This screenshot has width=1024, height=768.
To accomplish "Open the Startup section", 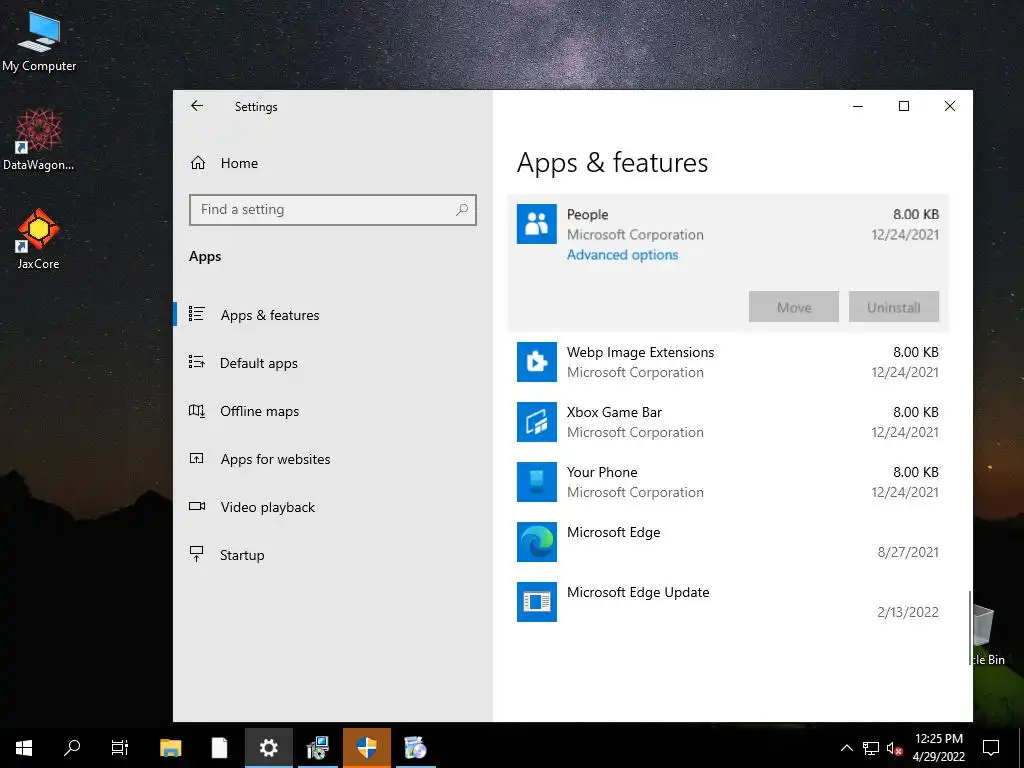I will tap(333, 554).
